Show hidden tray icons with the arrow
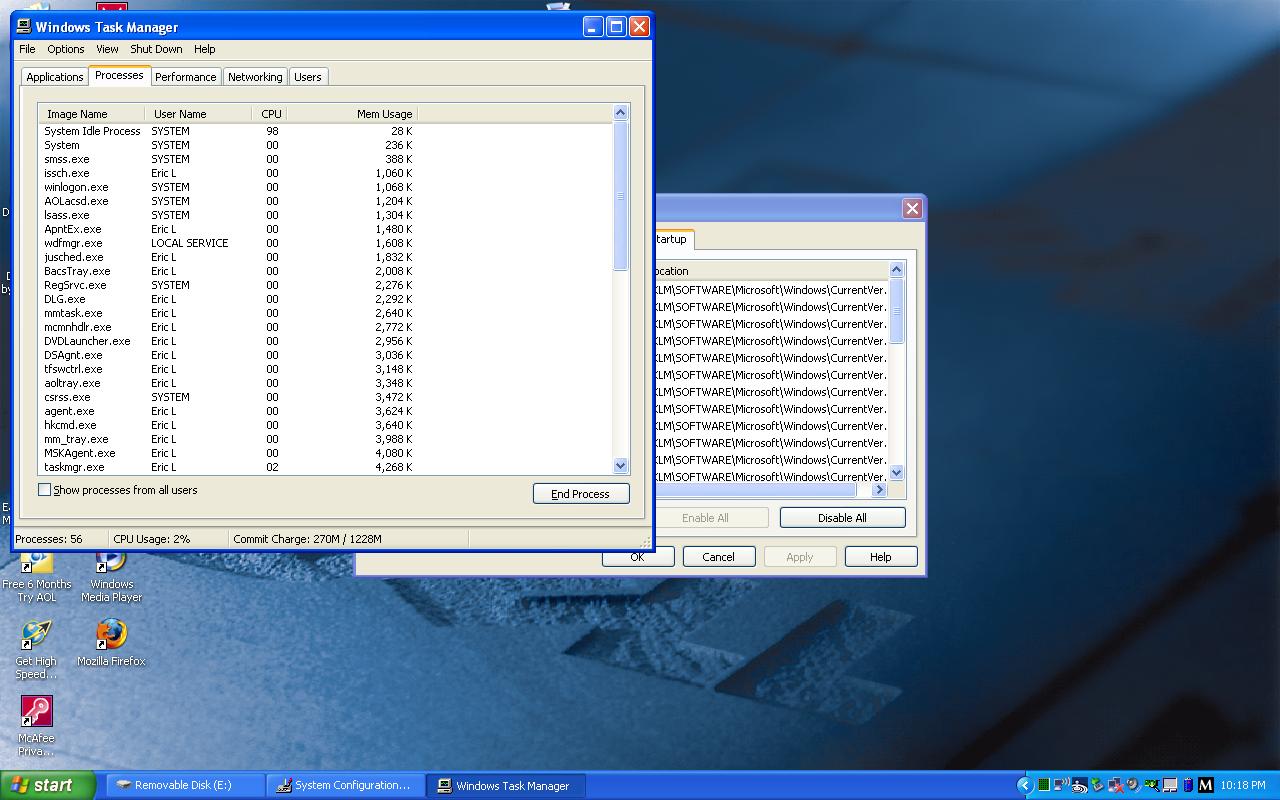This screenshot has height=800, width=1280. pos(1025,785)
